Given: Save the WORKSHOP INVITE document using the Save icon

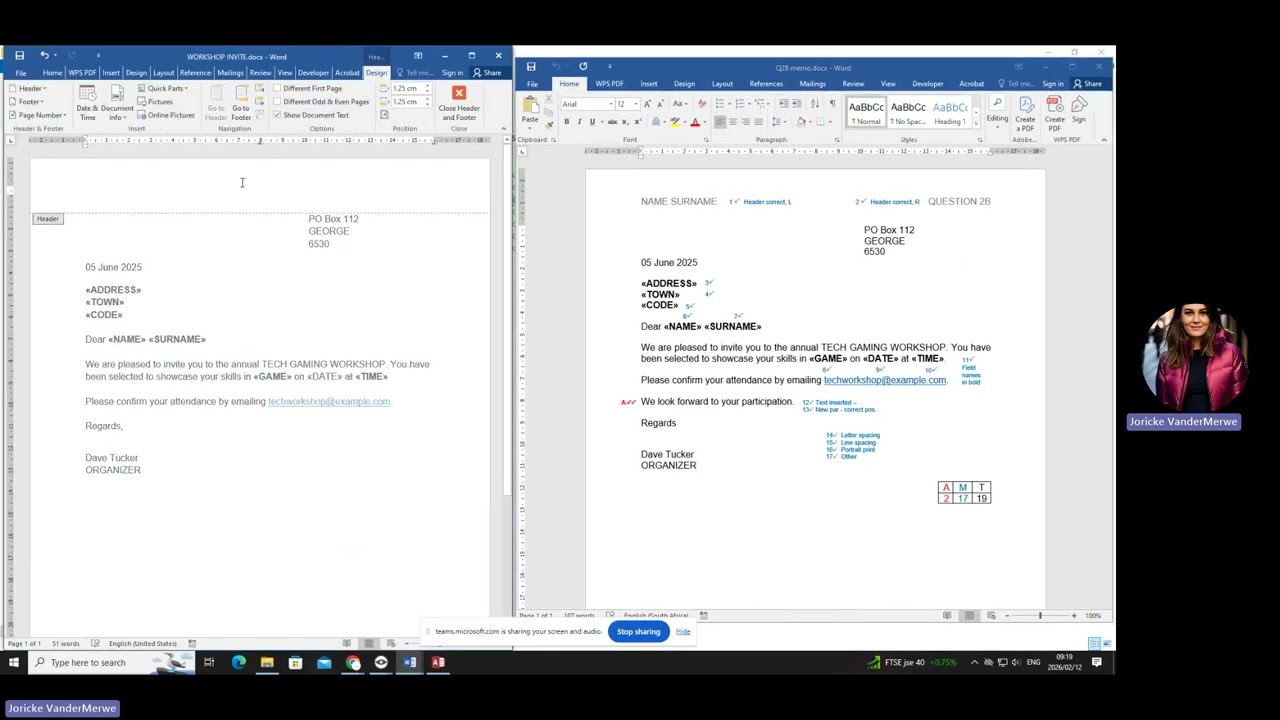Looking at the screenshot, I should tap(19, 56).
